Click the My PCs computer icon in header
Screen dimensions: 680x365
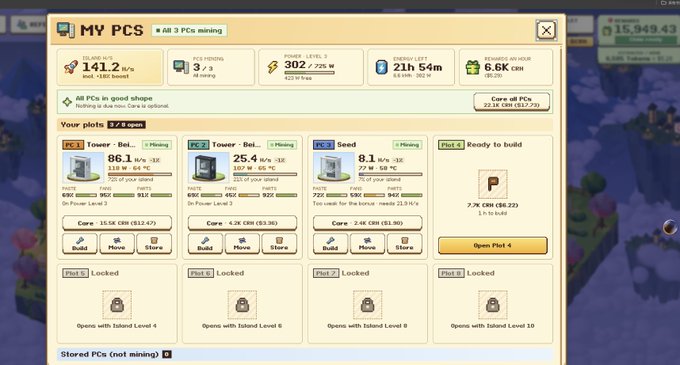click(65, 30)
